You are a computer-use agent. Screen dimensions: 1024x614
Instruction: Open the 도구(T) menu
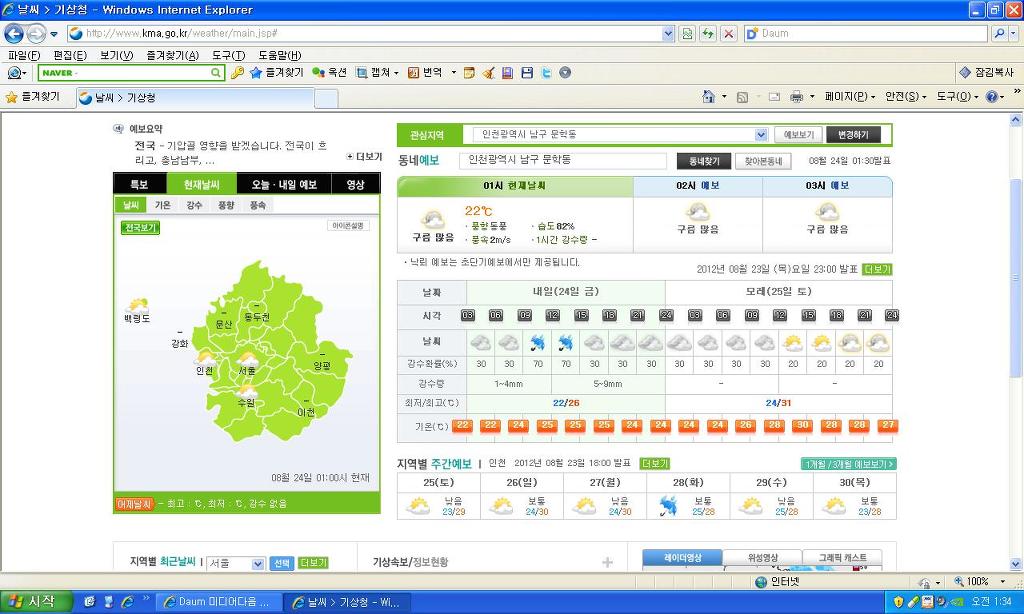point(228,55)
